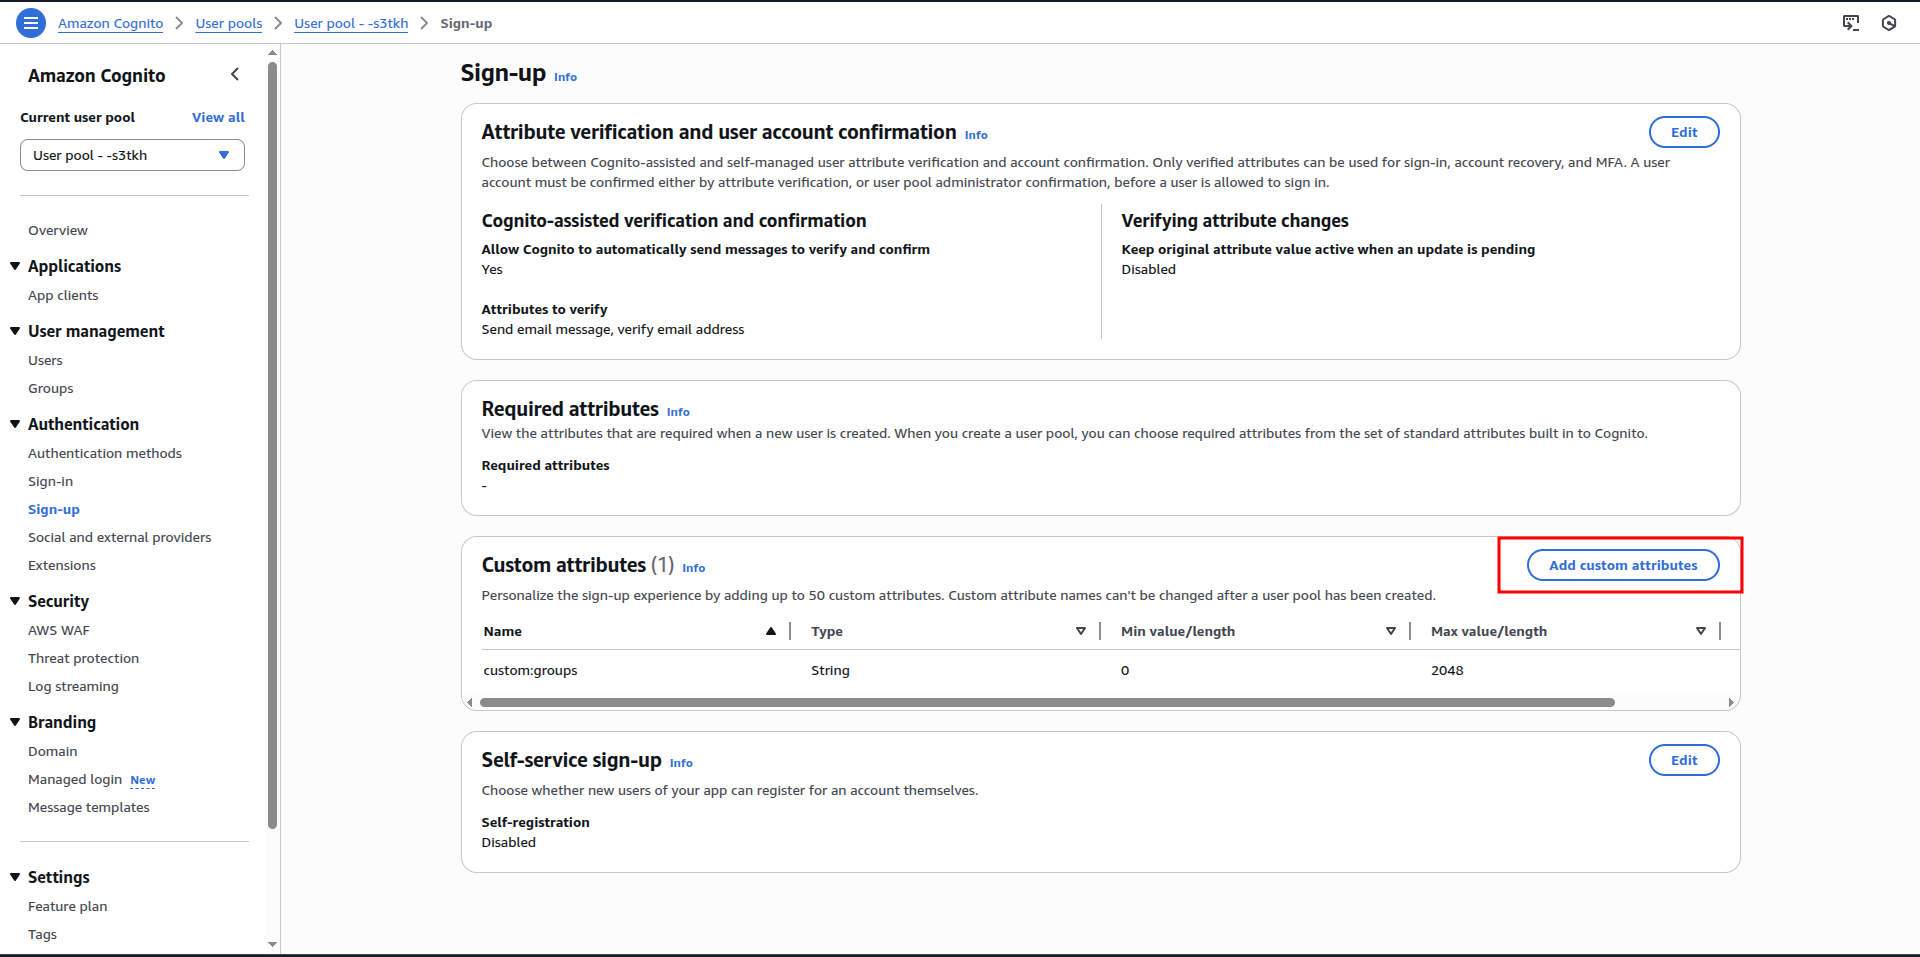Collapse the Amazon Cognito side panel arrow

pyautogui.click(x=235, y=74)
